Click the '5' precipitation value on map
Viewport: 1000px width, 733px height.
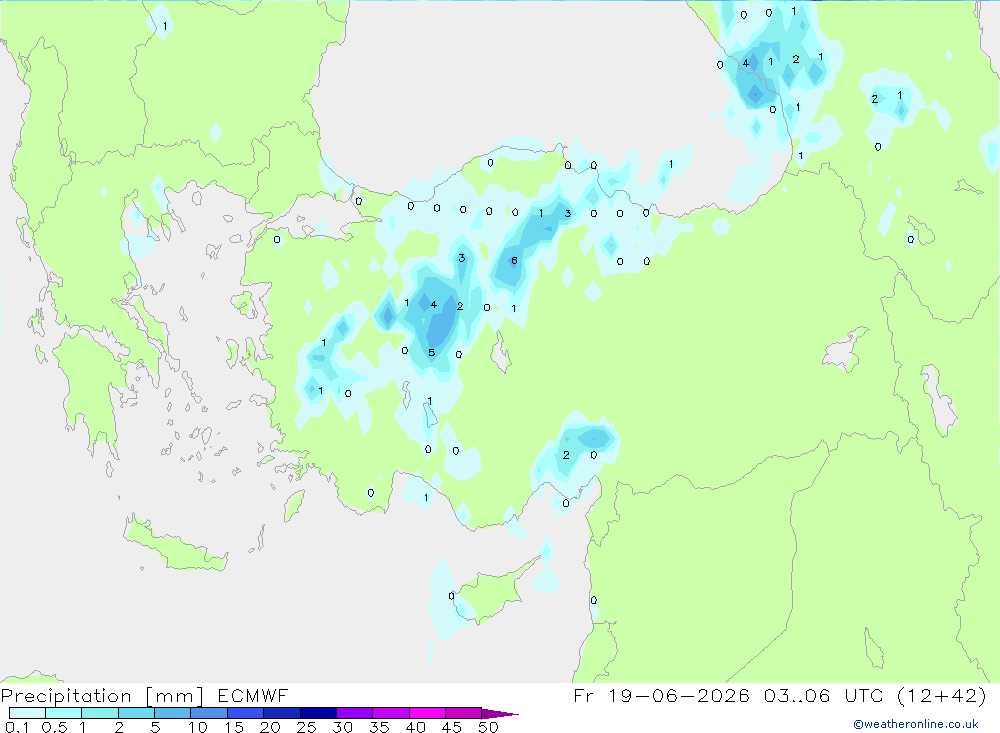pos(432,353)
